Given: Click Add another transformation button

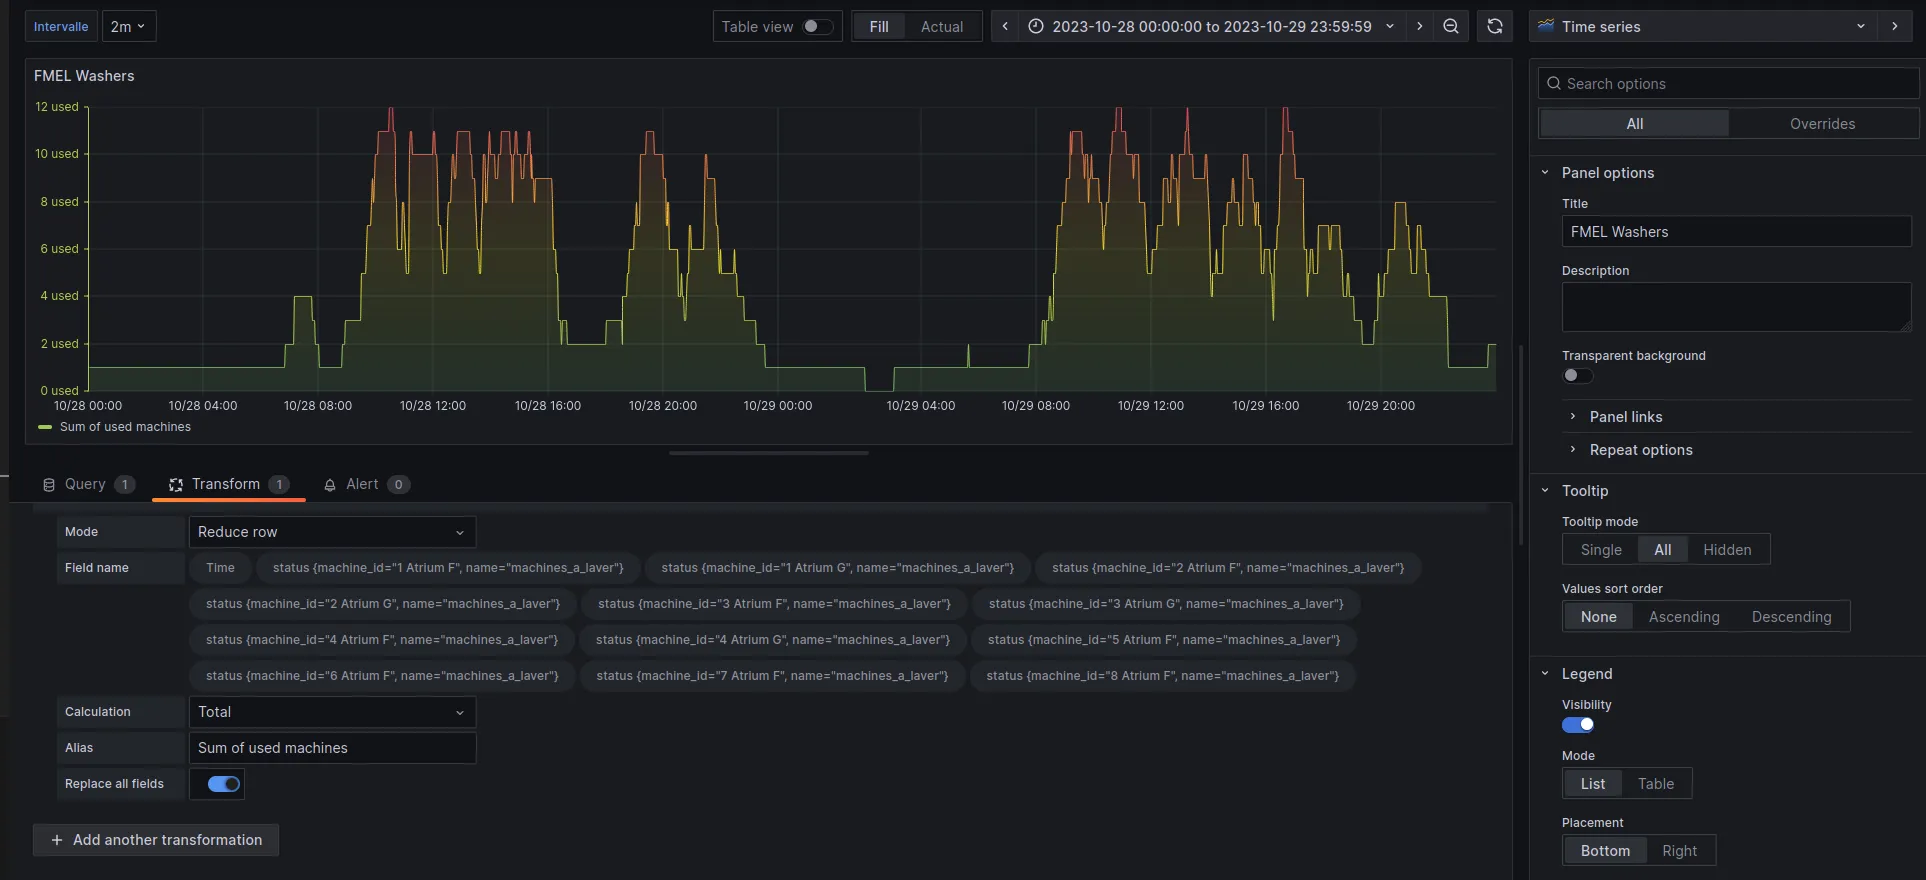Looking at the screenshot, I should (156, 840).
